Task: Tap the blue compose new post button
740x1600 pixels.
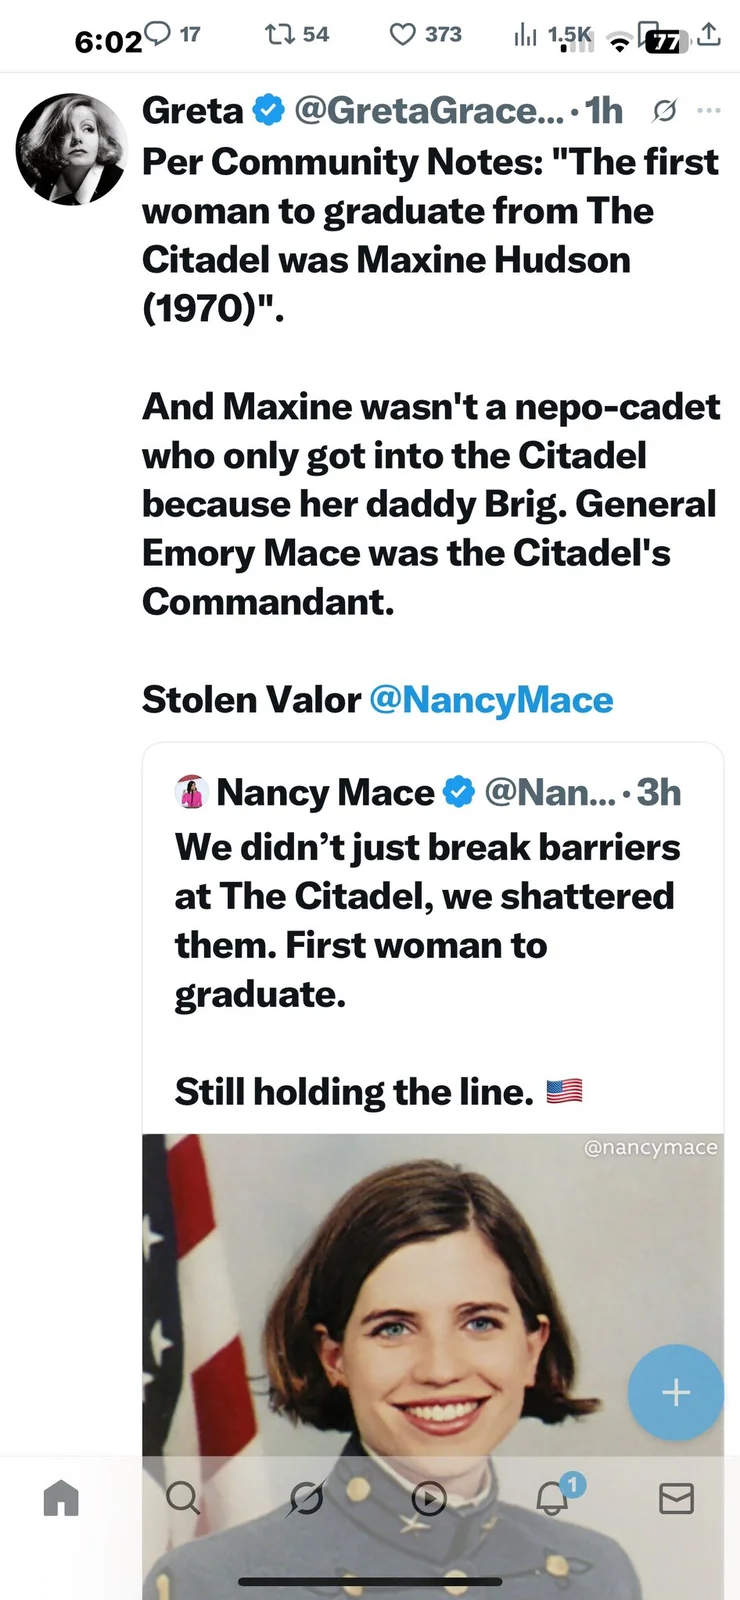Action: coord(675,1392)
